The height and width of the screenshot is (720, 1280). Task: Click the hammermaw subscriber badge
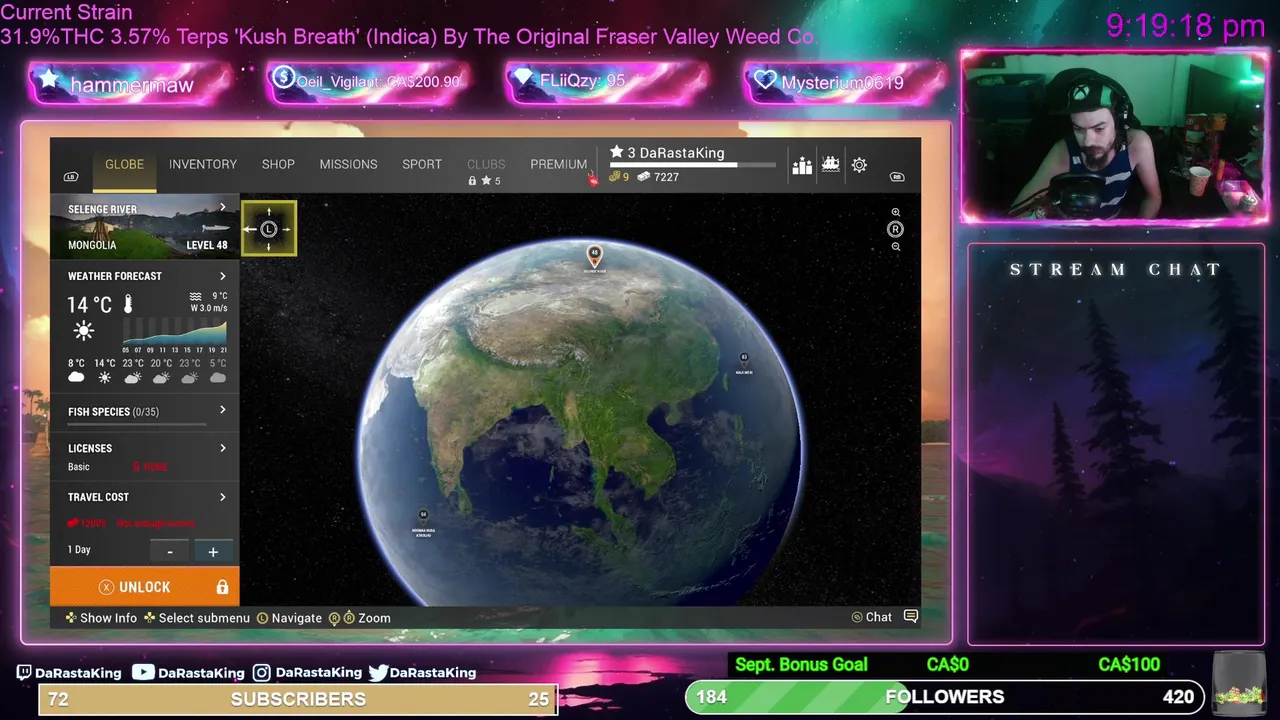pyautogui.click(x=130, y=84)
